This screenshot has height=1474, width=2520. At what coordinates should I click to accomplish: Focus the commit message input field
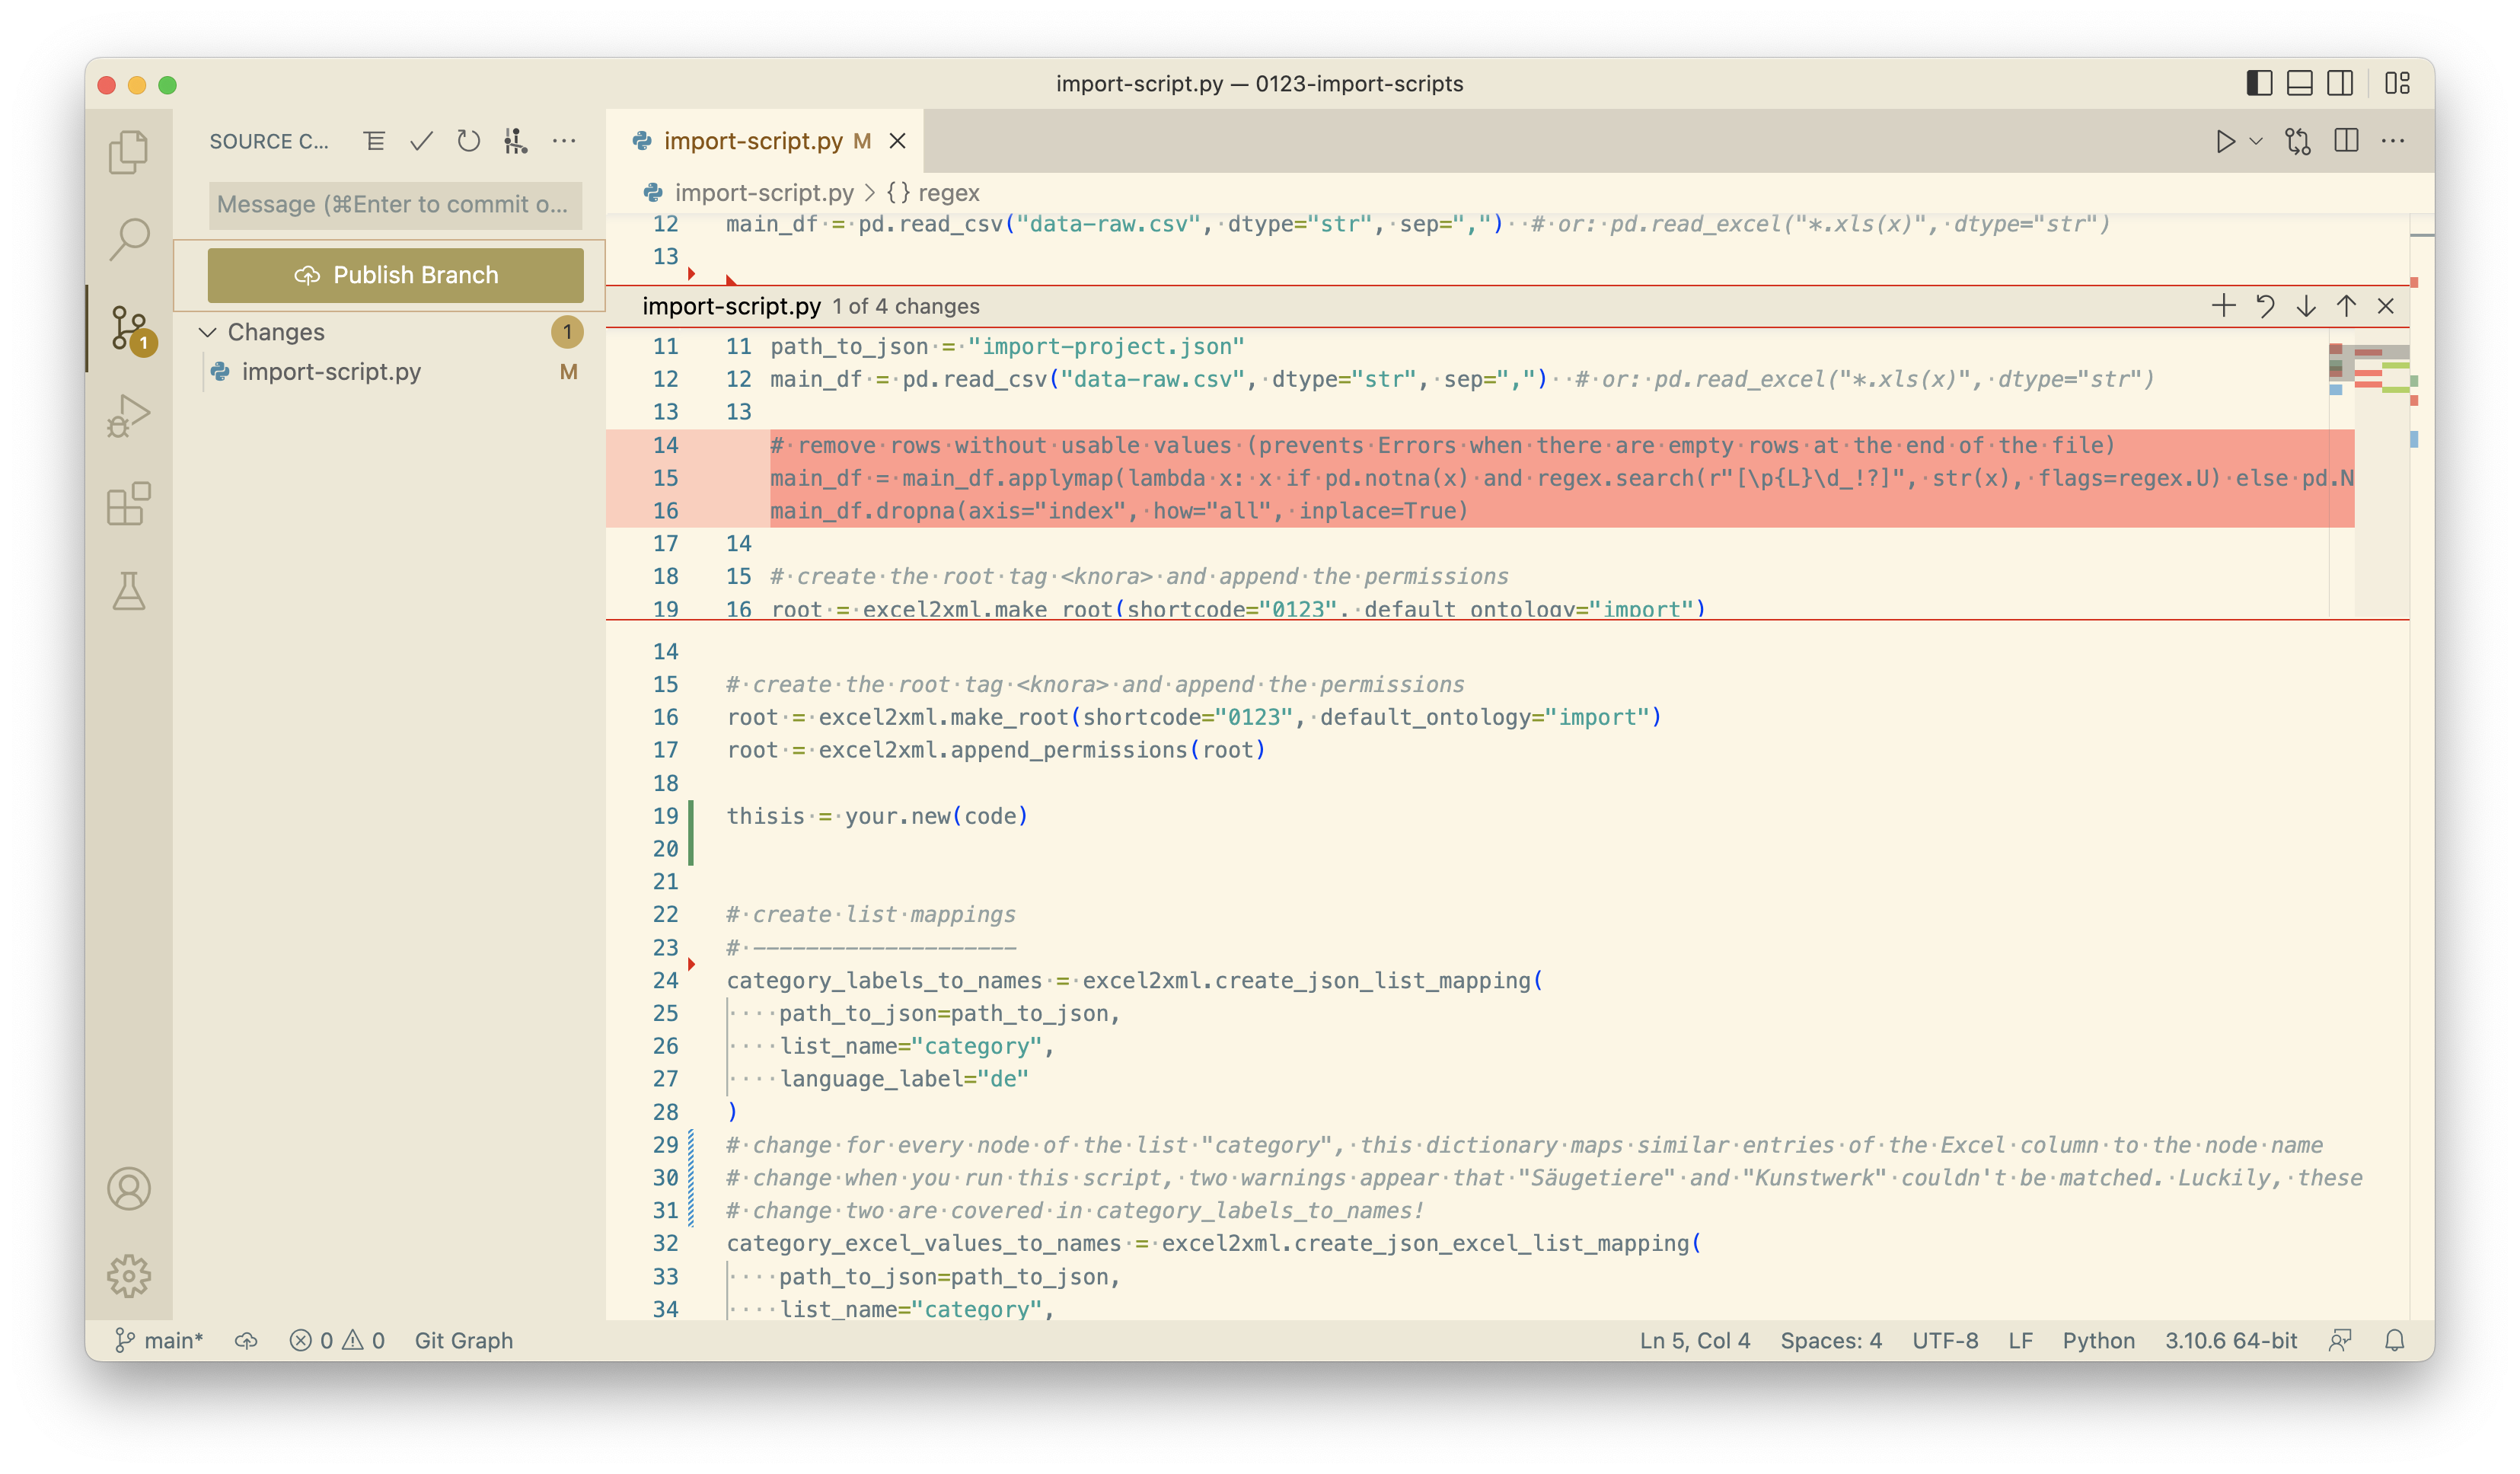click(395, 205)
